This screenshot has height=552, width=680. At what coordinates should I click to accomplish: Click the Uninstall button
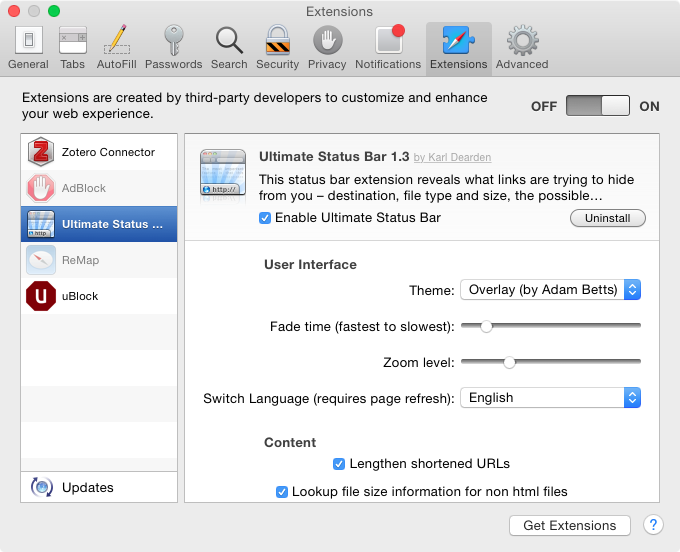[x=608, y=218]
